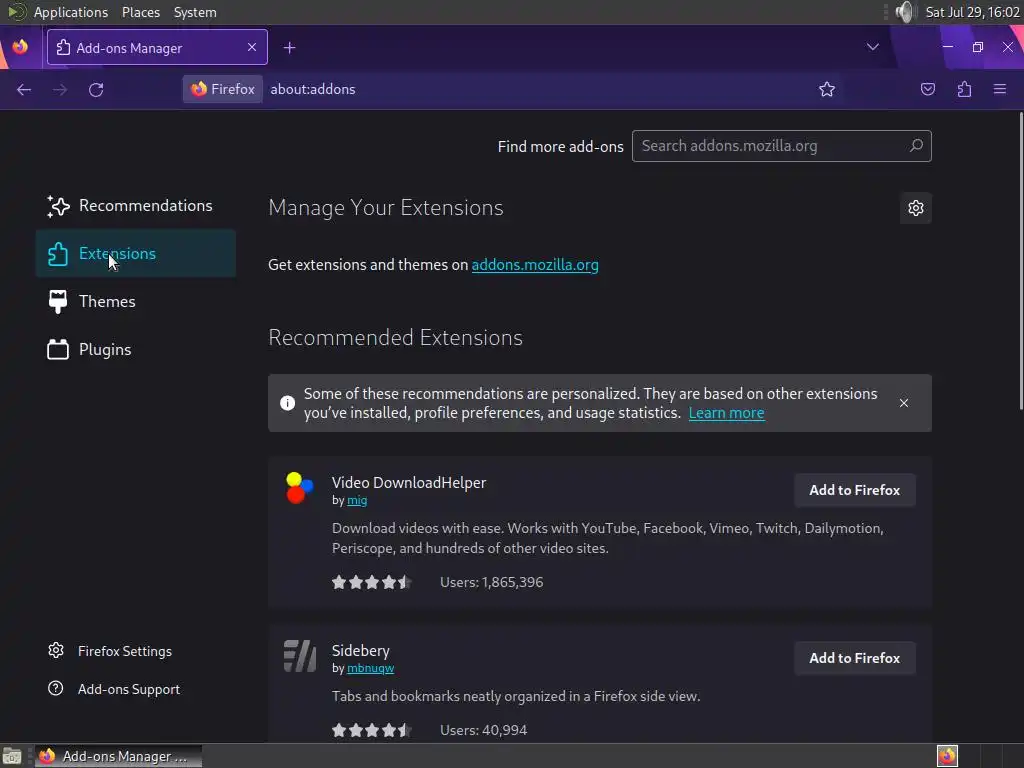Screen dimensions: 1024x768
Task: Dismiss the personalized recommendations notice
Action: pyautogui.click(x=904, y=403)
